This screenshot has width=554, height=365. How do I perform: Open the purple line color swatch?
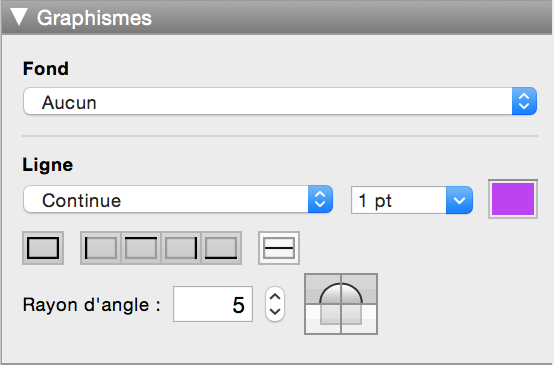point(513,199)
